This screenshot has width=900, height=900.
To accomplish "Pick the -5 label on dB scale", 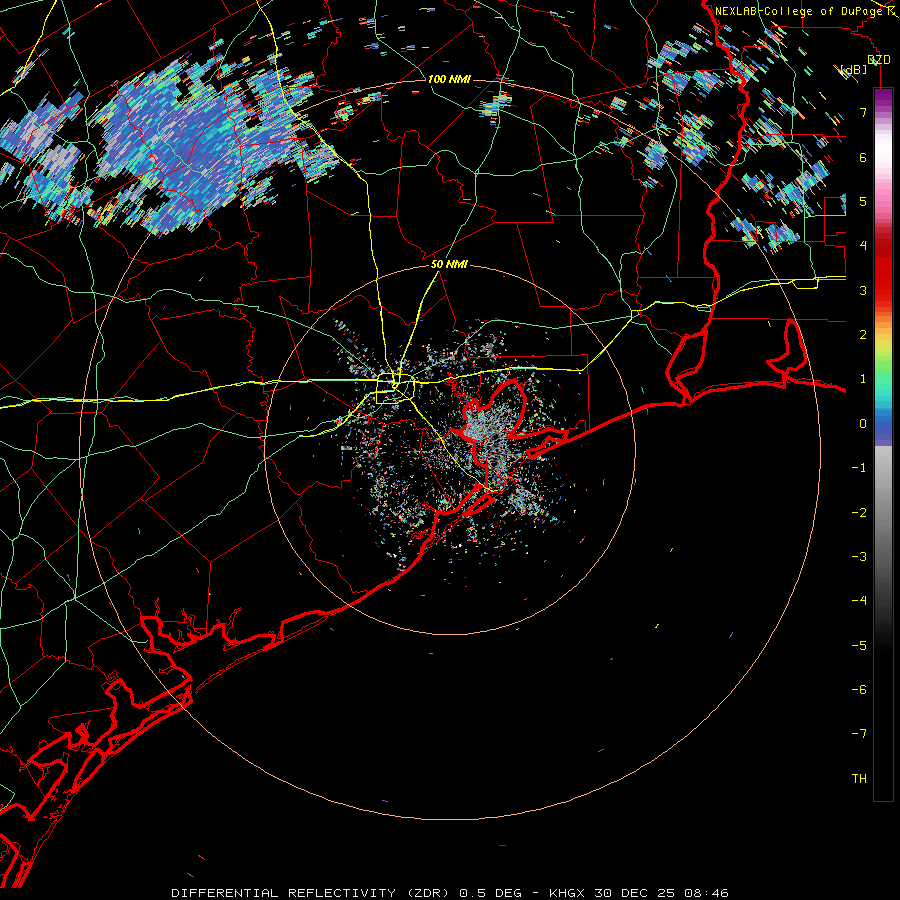I will (x=859, y=646).
